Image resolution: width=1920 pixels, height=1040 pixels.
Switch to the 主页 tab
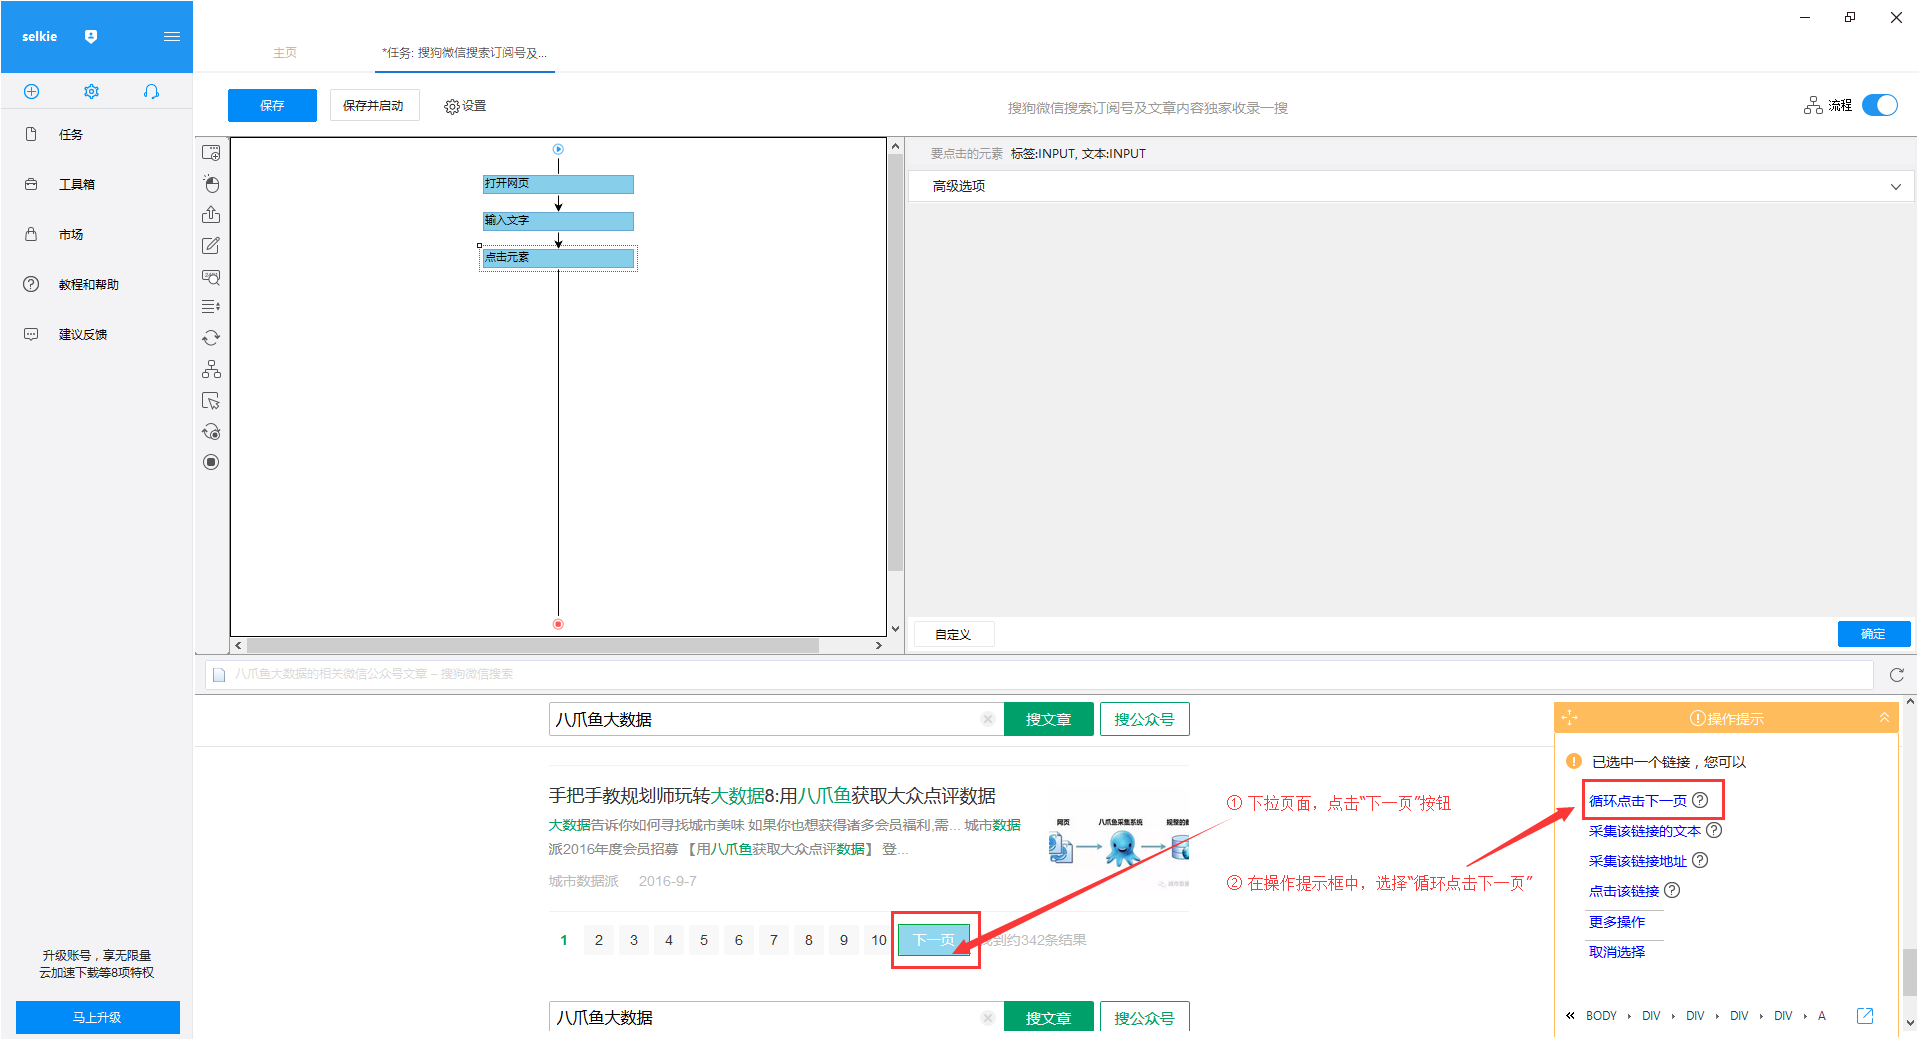pos(285,53)
